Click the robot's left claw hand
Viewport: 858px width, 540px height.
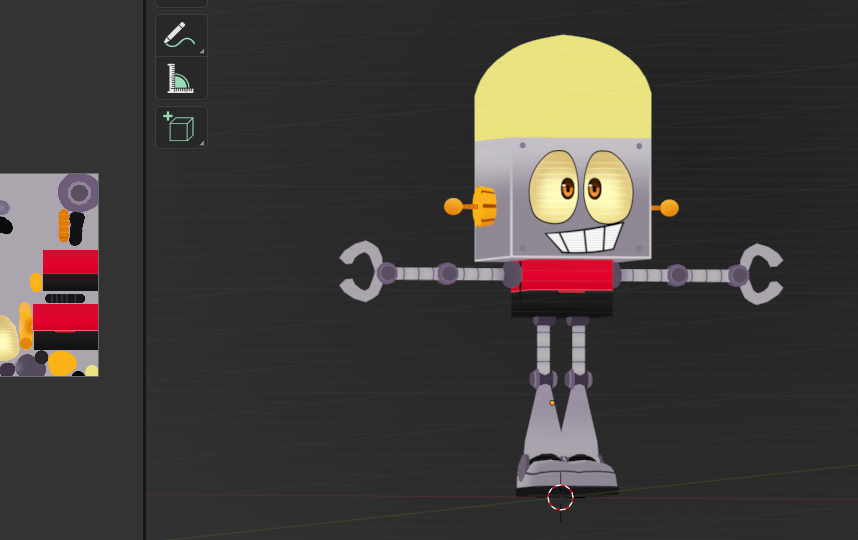tap(361, 271)
